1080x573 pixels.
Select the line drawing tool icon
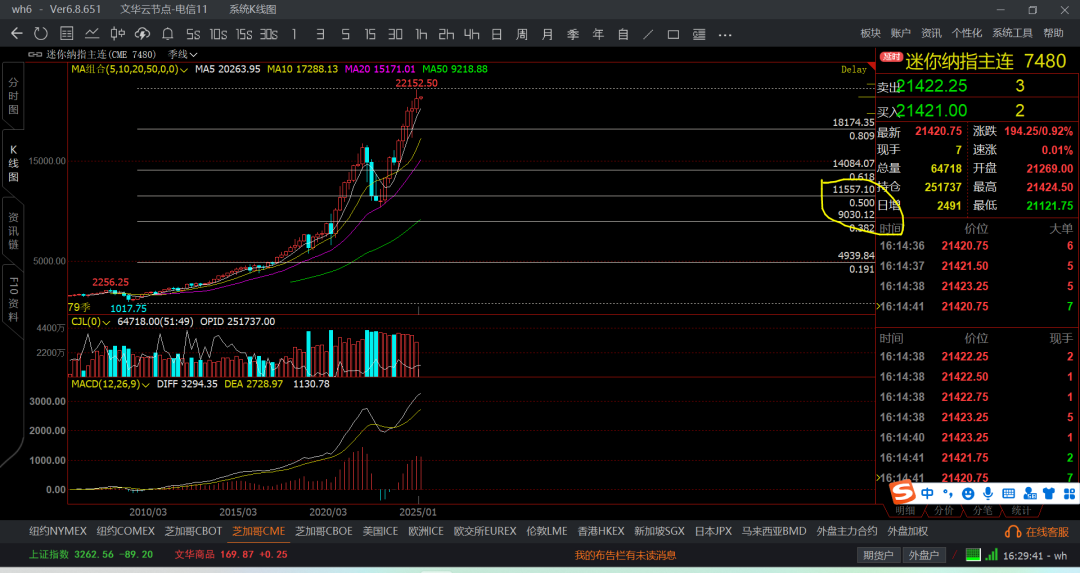(648, 34)
